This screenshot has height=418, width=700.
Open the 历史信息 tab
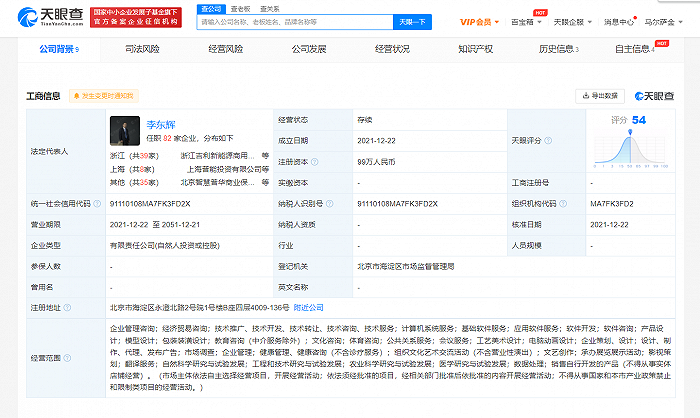558,49
